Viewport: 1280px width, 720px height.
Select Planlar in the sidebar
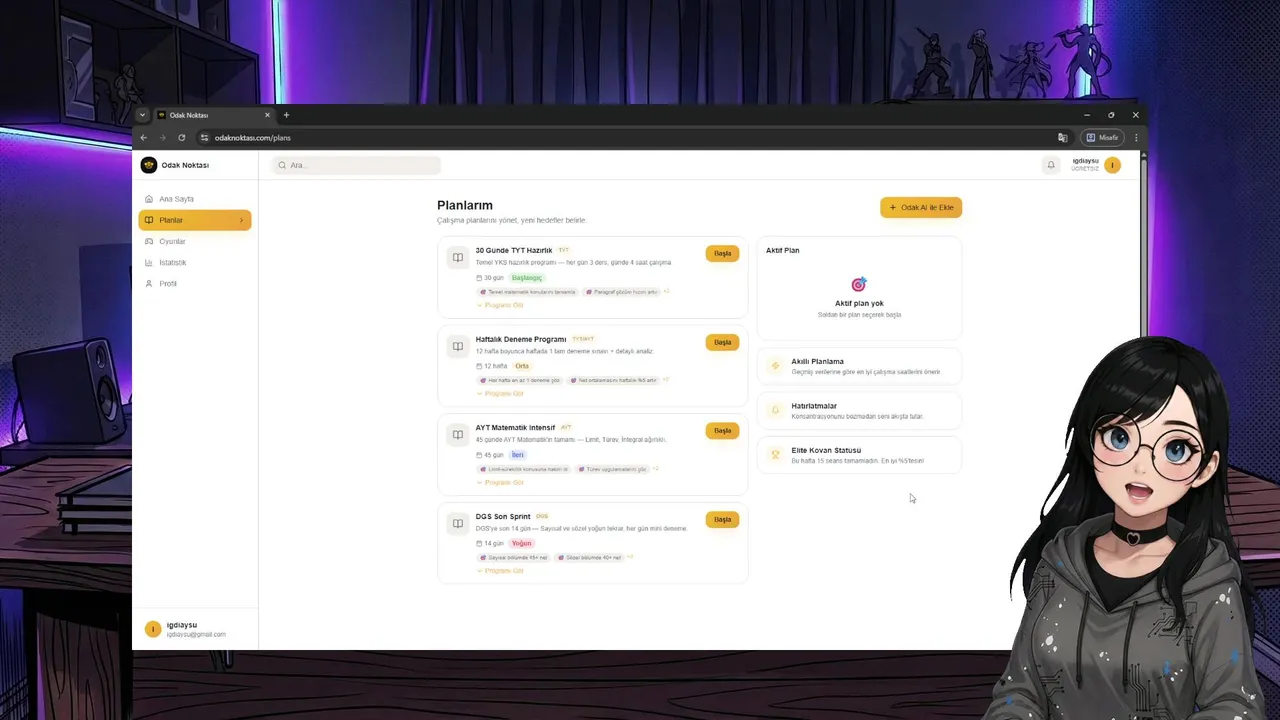tap(194, 220)
